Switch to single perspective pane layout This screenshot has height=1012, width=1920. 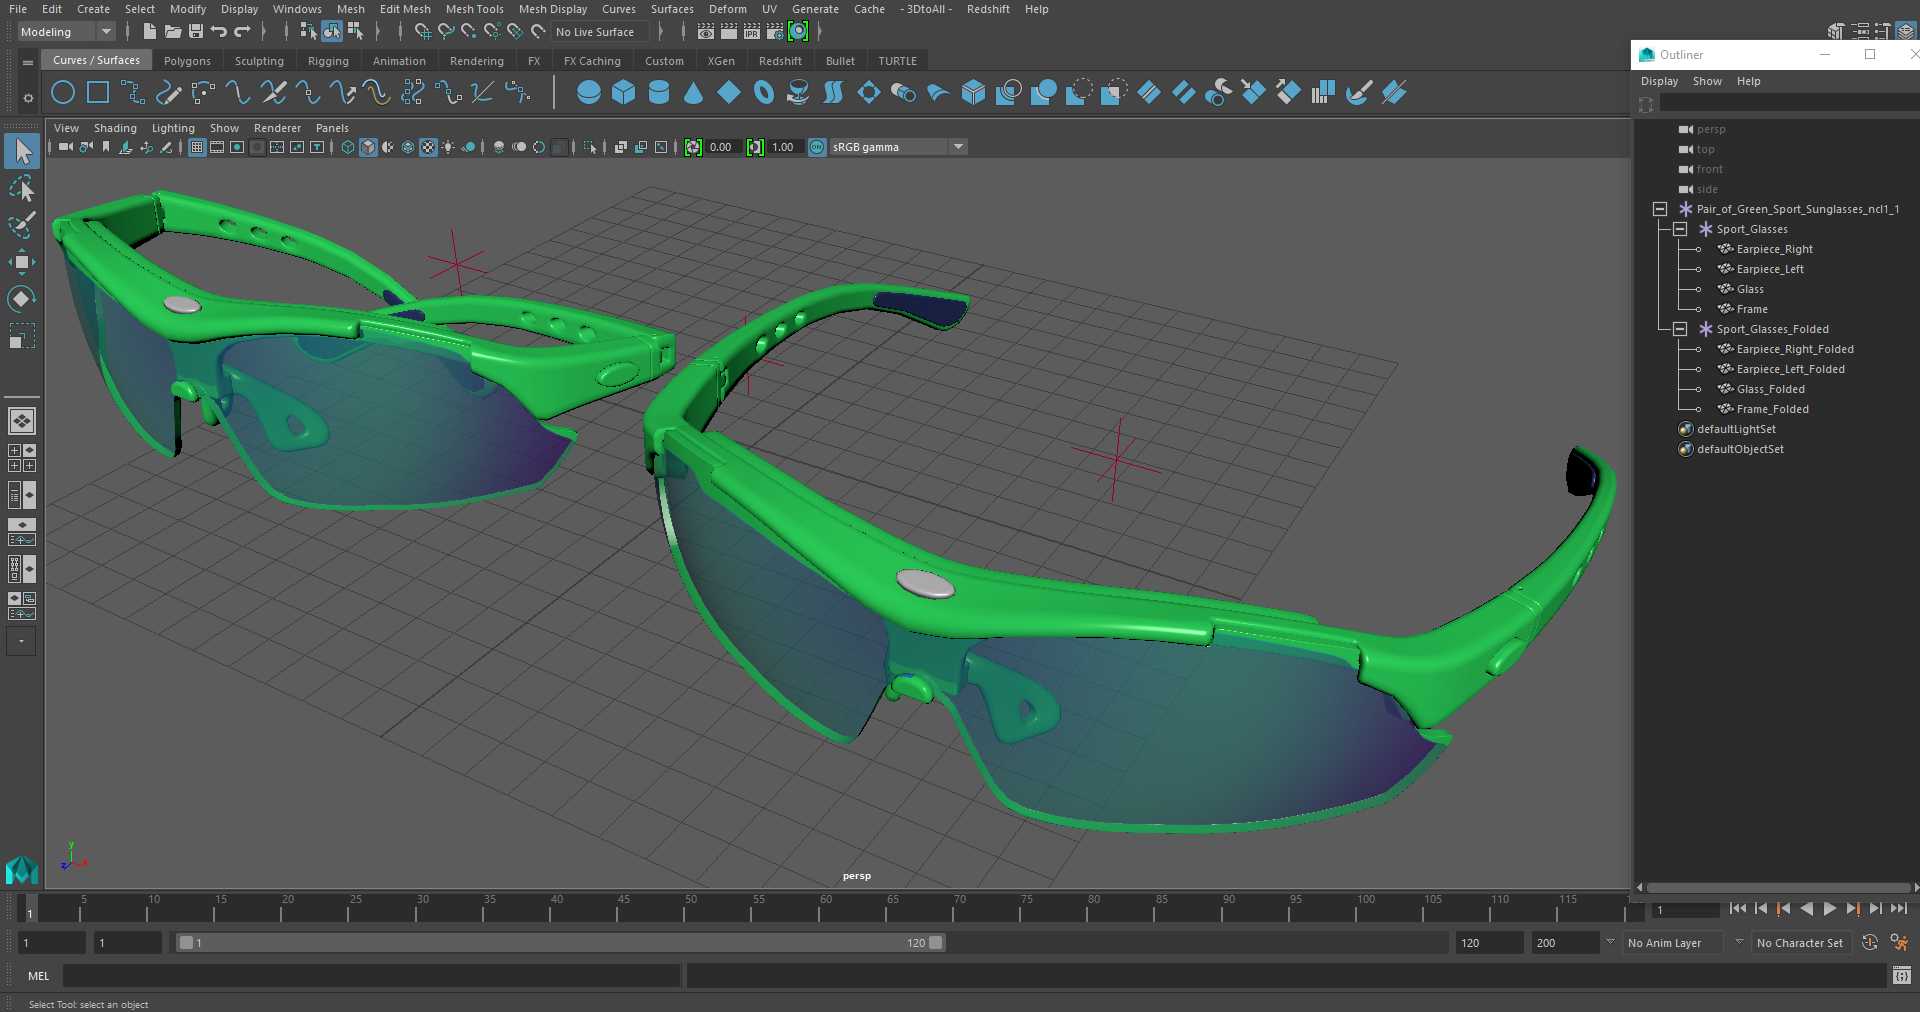[x=22, y=421]
